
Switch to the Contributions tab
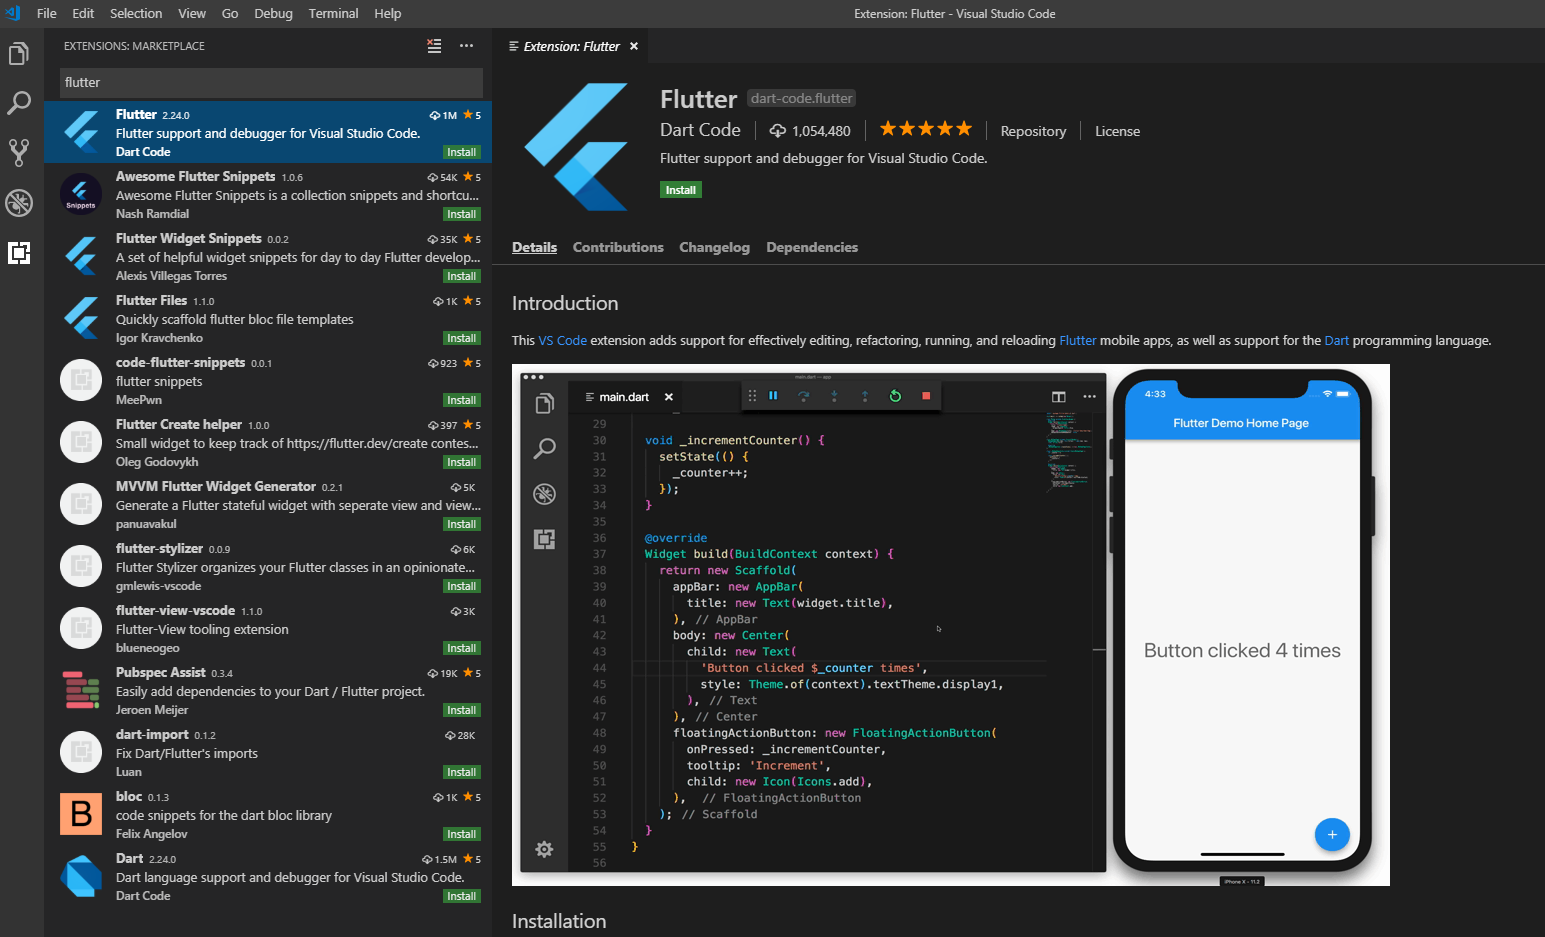tap(618, 247)
